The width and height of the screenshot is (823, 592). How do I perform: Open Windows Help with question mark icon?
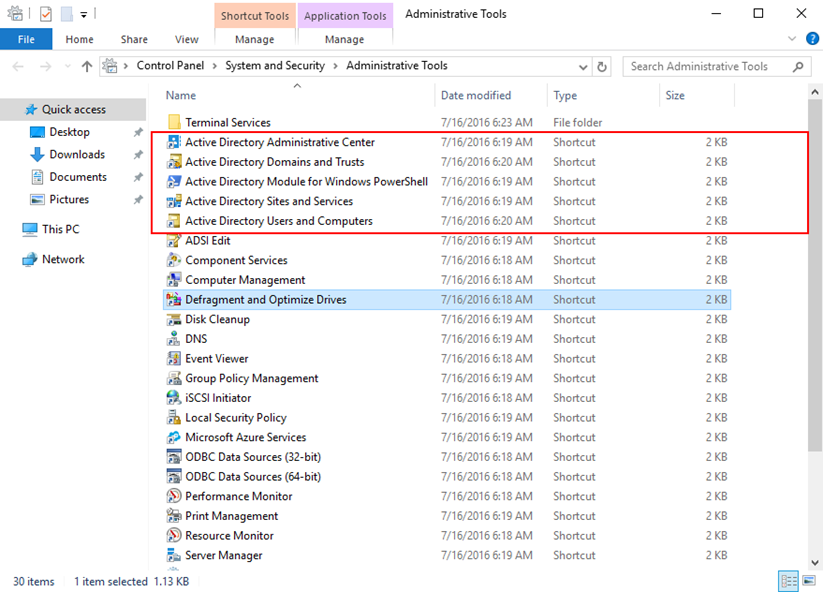tap(813, 38)
